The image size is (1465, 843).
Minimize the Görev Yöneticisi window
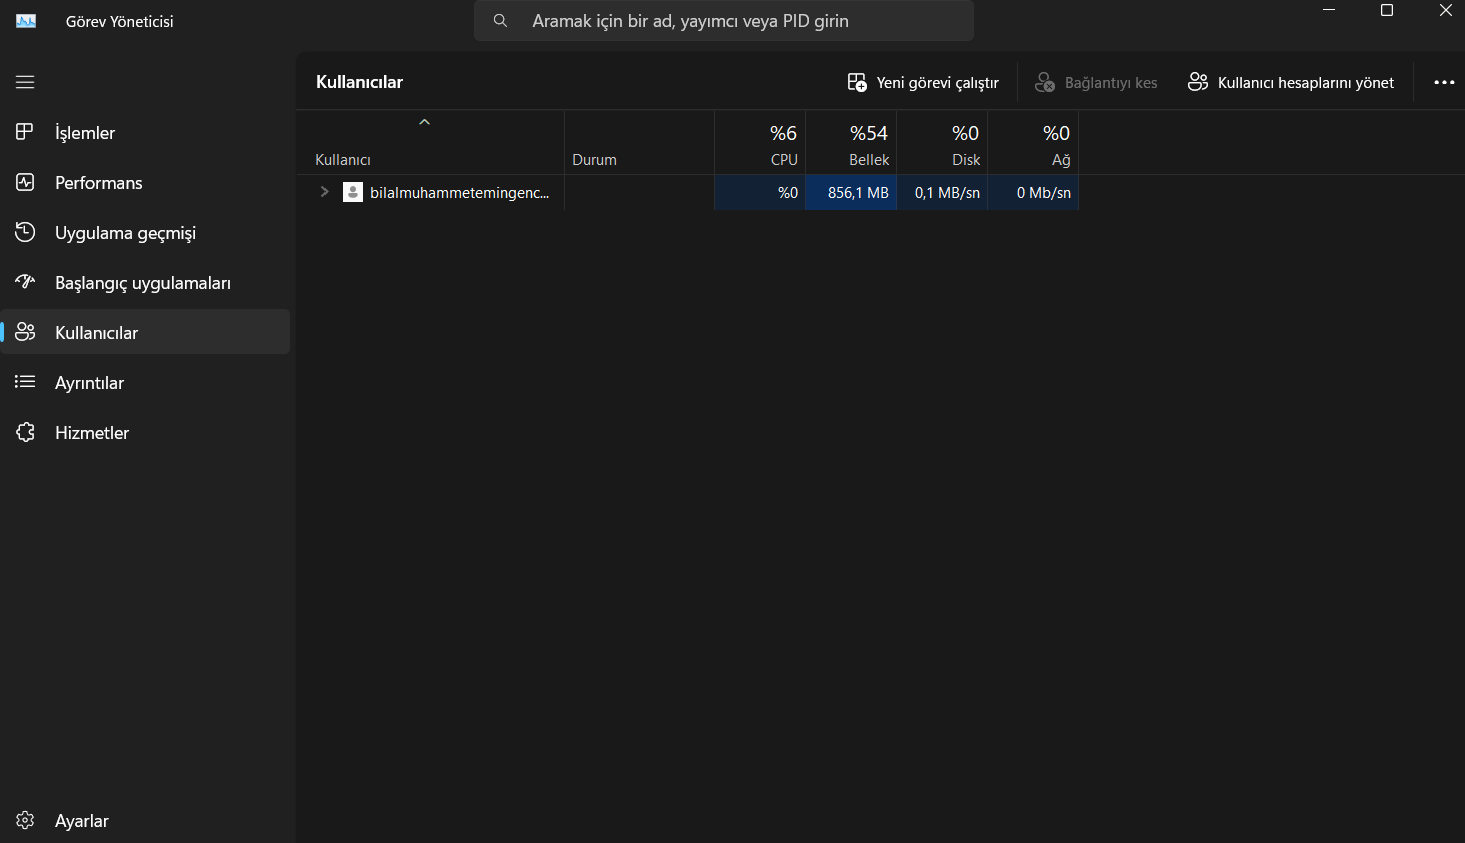click(x=1329, y=11)
